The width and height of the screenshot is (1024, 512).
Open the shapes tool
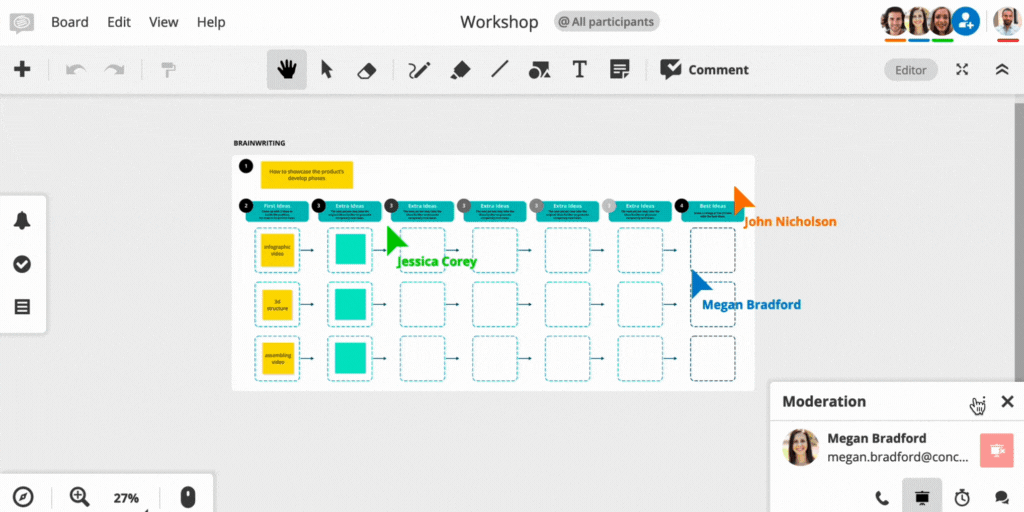point(539,70)
